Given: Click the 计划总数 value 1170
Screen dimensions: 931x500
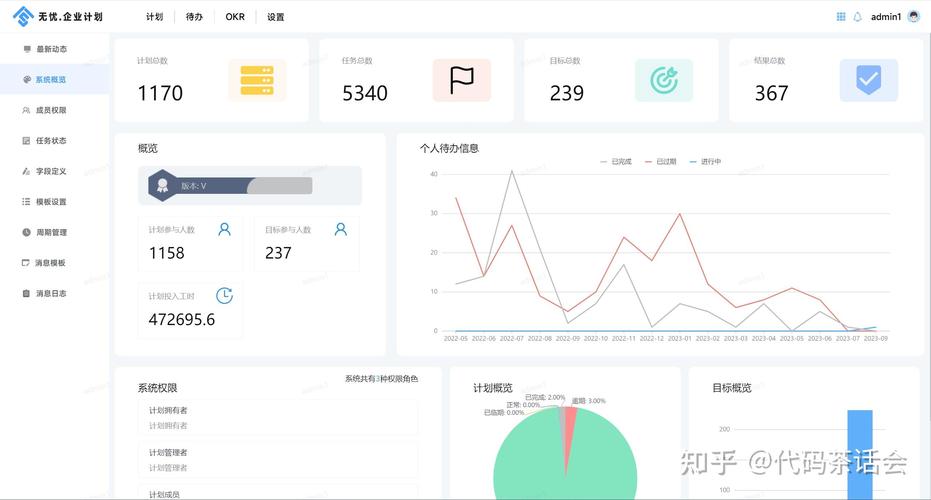Looking at the screenshot, I should [160, 93].
